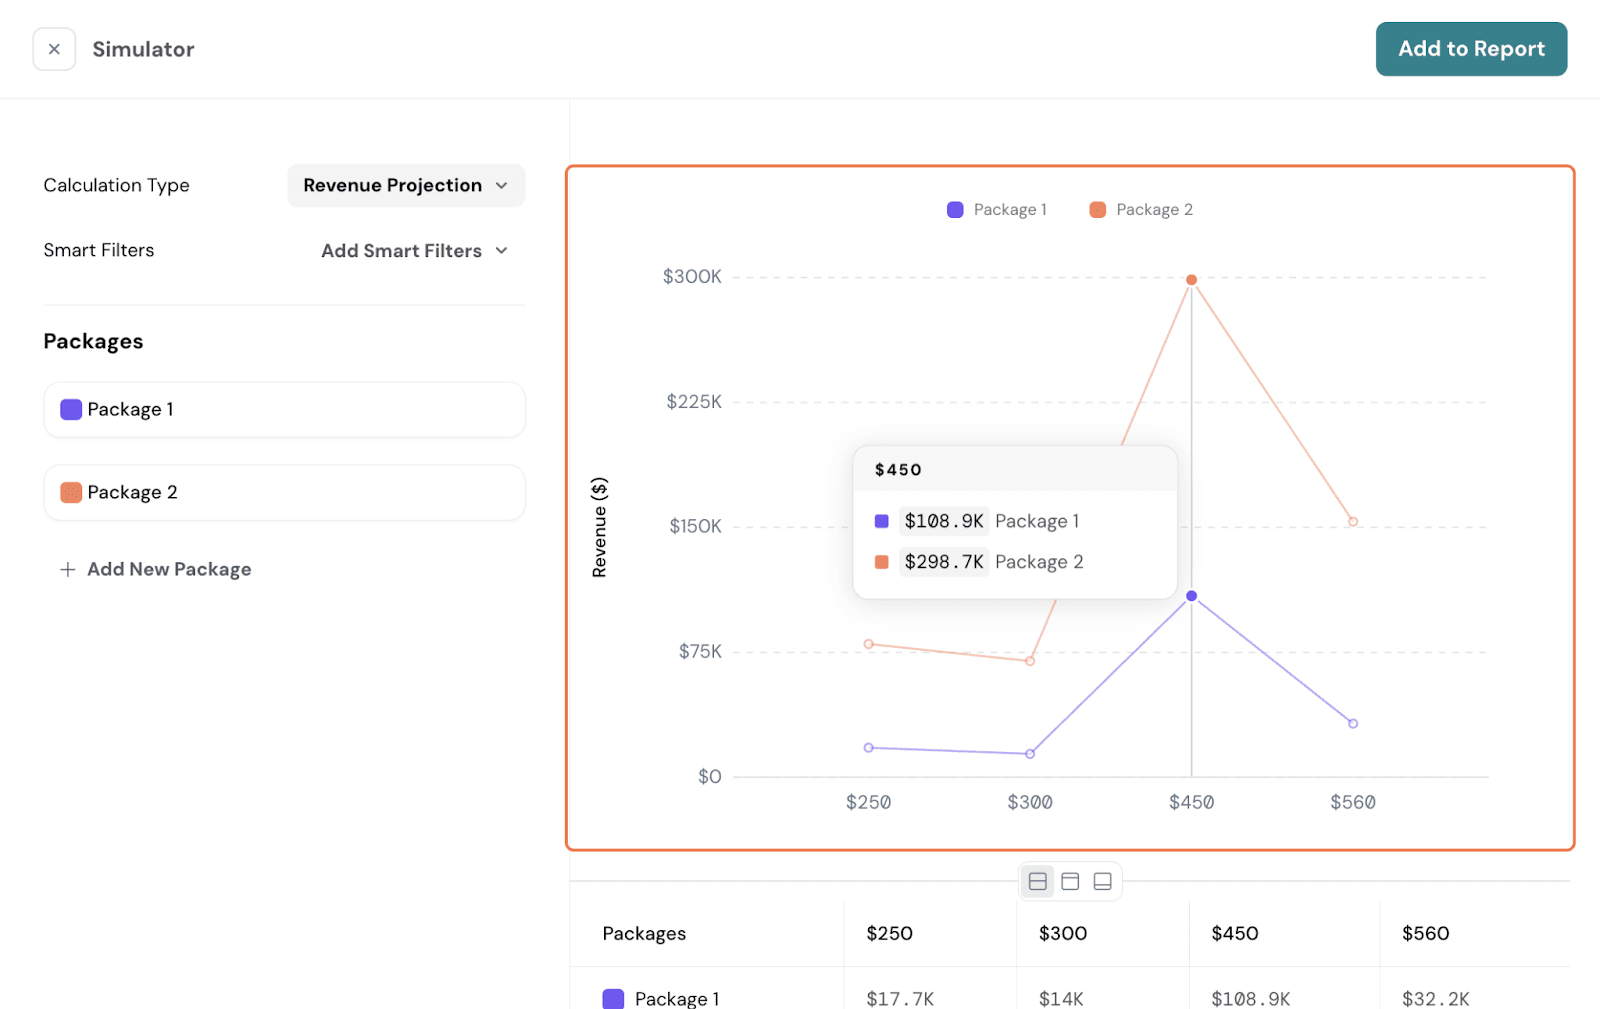
Task: Toggle Package 1 series in the chart legend
Action: click(x=997, y=210)
